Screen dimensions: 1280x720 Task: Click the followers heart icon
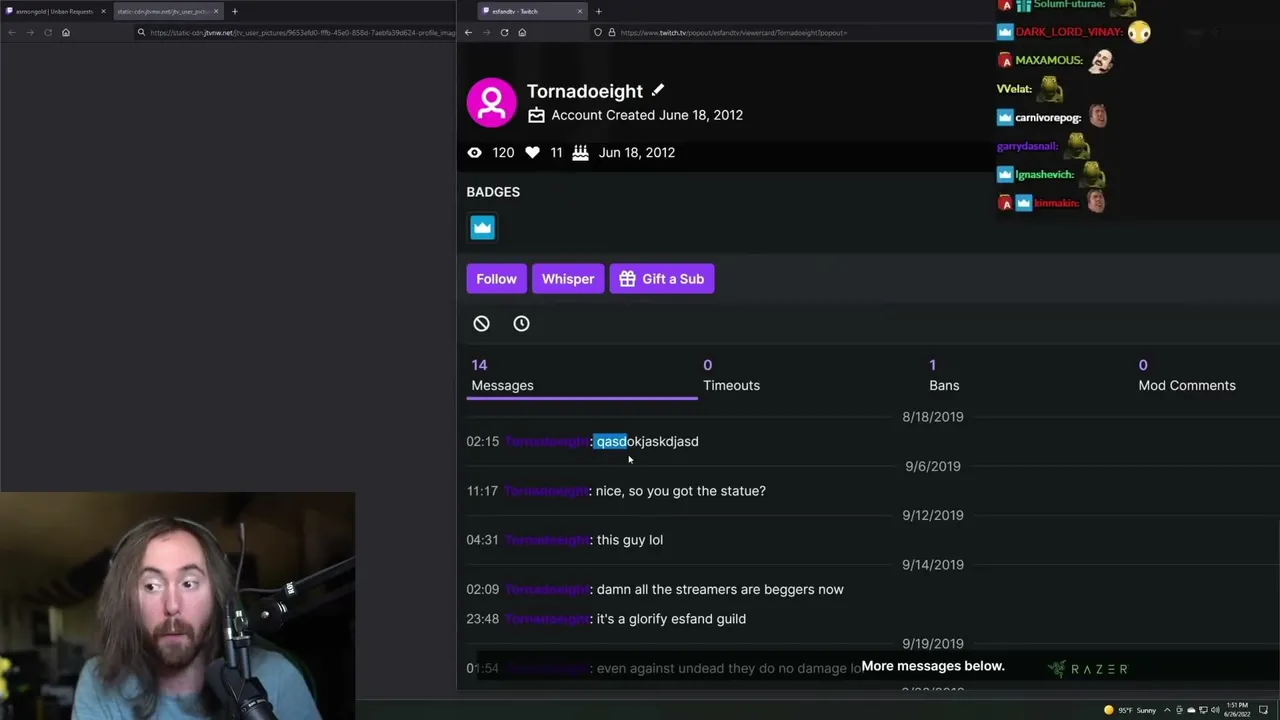pyautogui.click(x=532, y=152)
